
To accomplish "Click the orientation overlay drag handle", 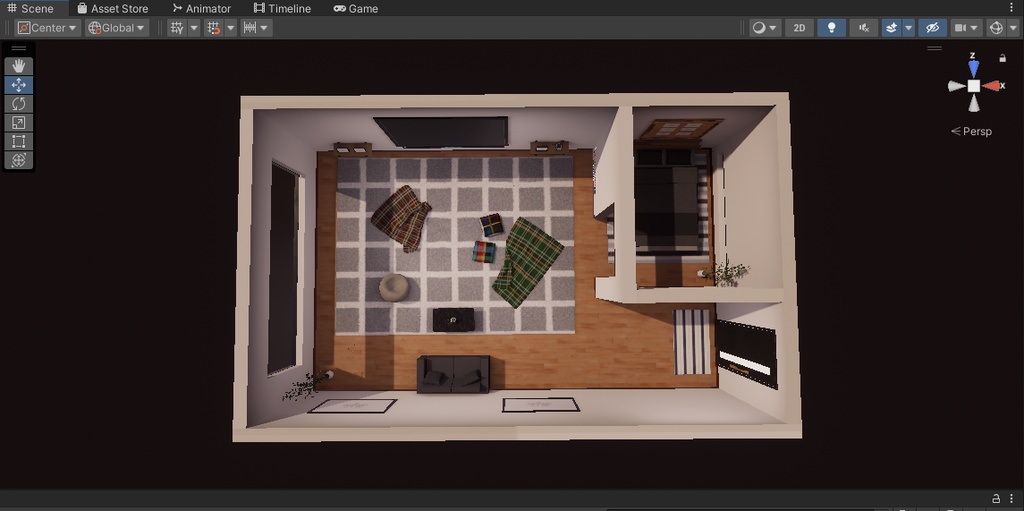I will click(935, 48).
